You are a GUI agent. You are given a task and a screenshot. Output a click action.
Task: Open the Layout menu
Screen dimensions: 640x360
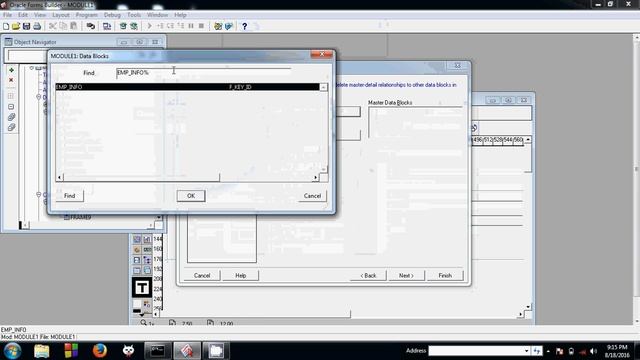(x=61, y=15)
